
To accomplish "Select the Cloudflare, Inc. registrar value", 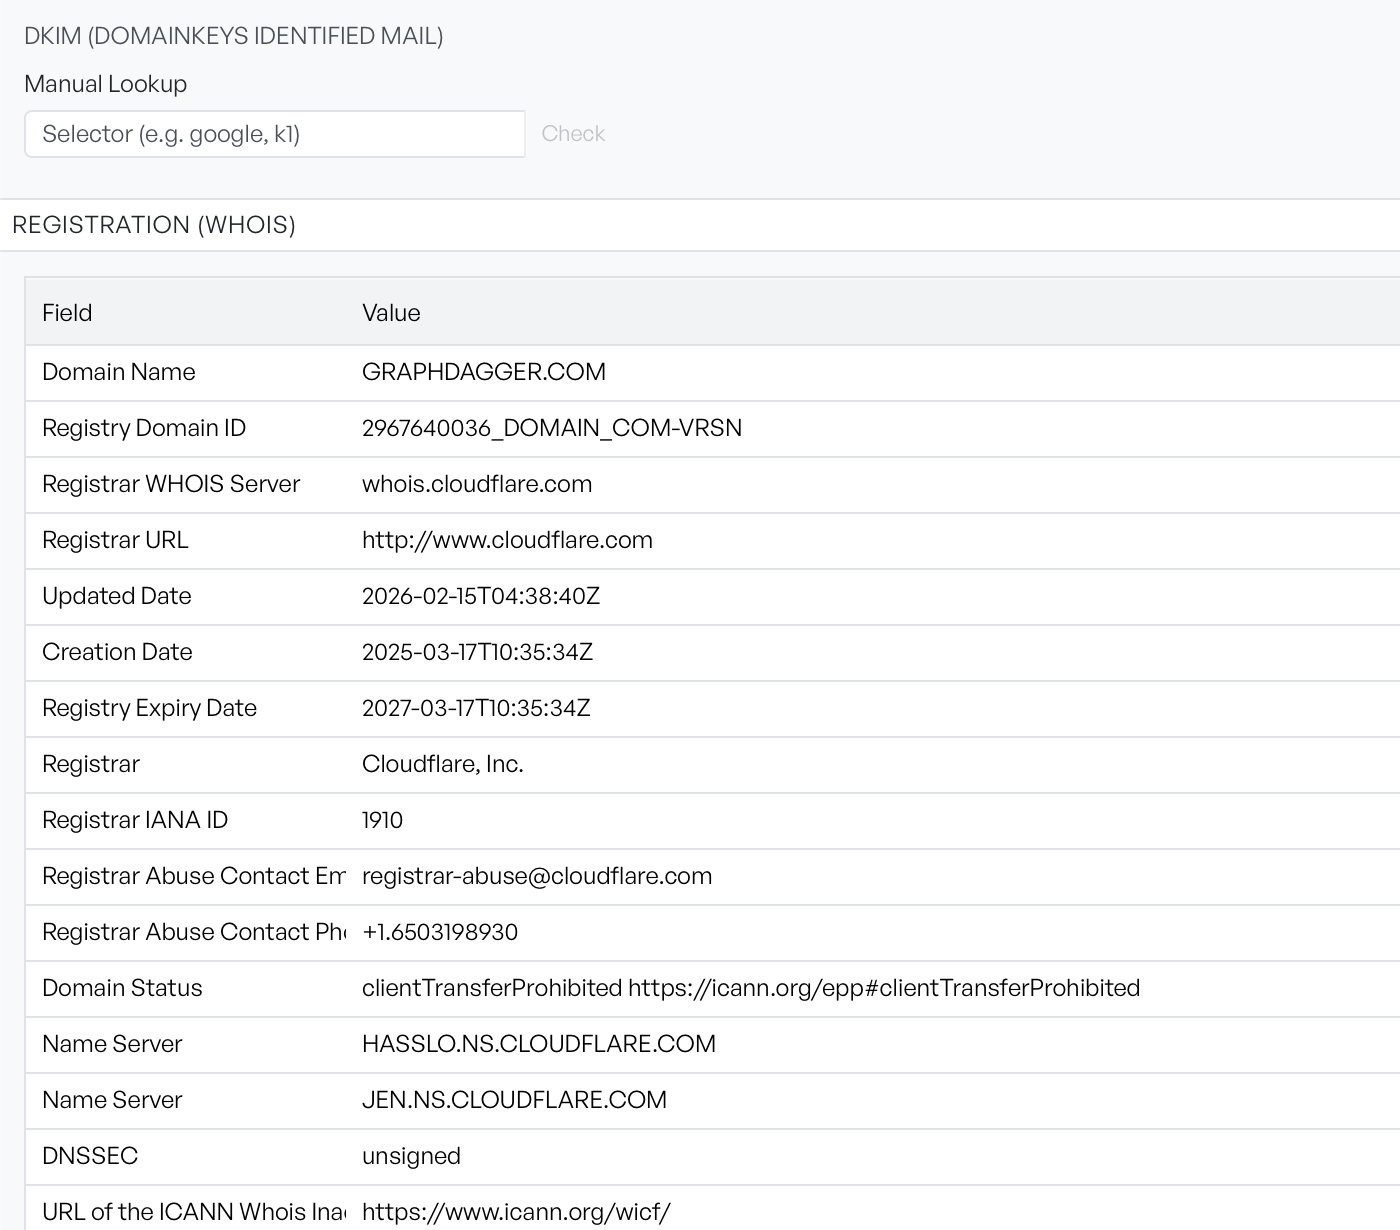I will (443, 764).
